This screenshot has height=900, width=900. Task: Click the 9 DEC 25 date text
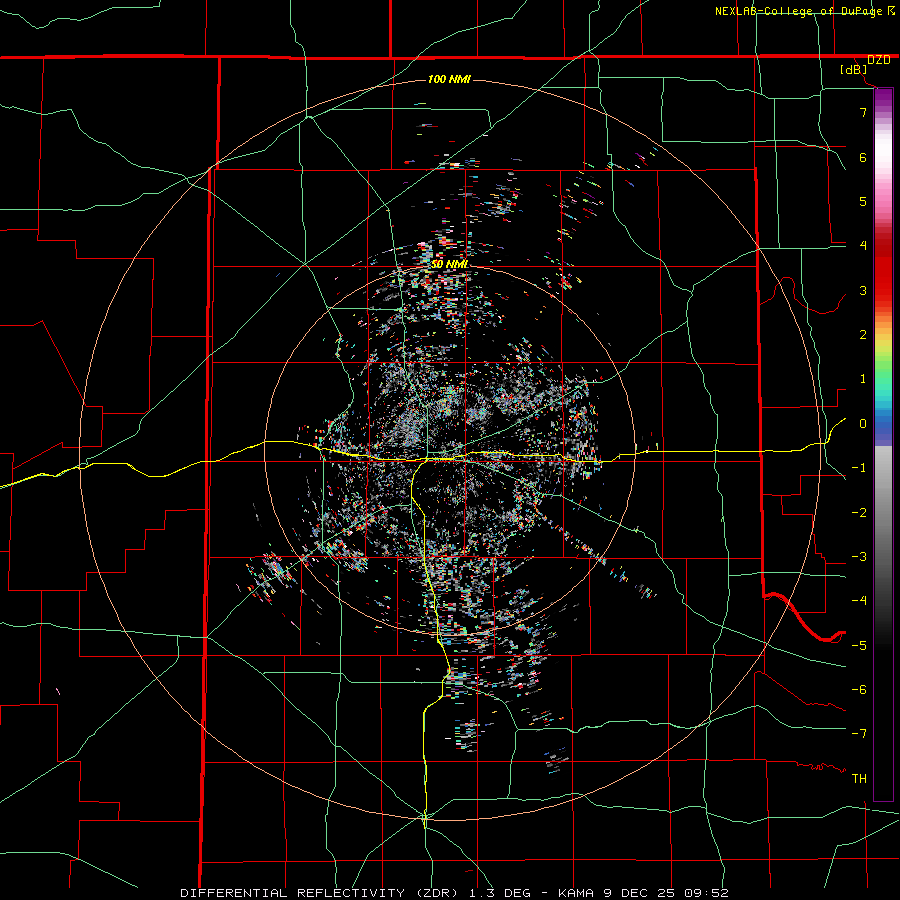tap(642, 893)
